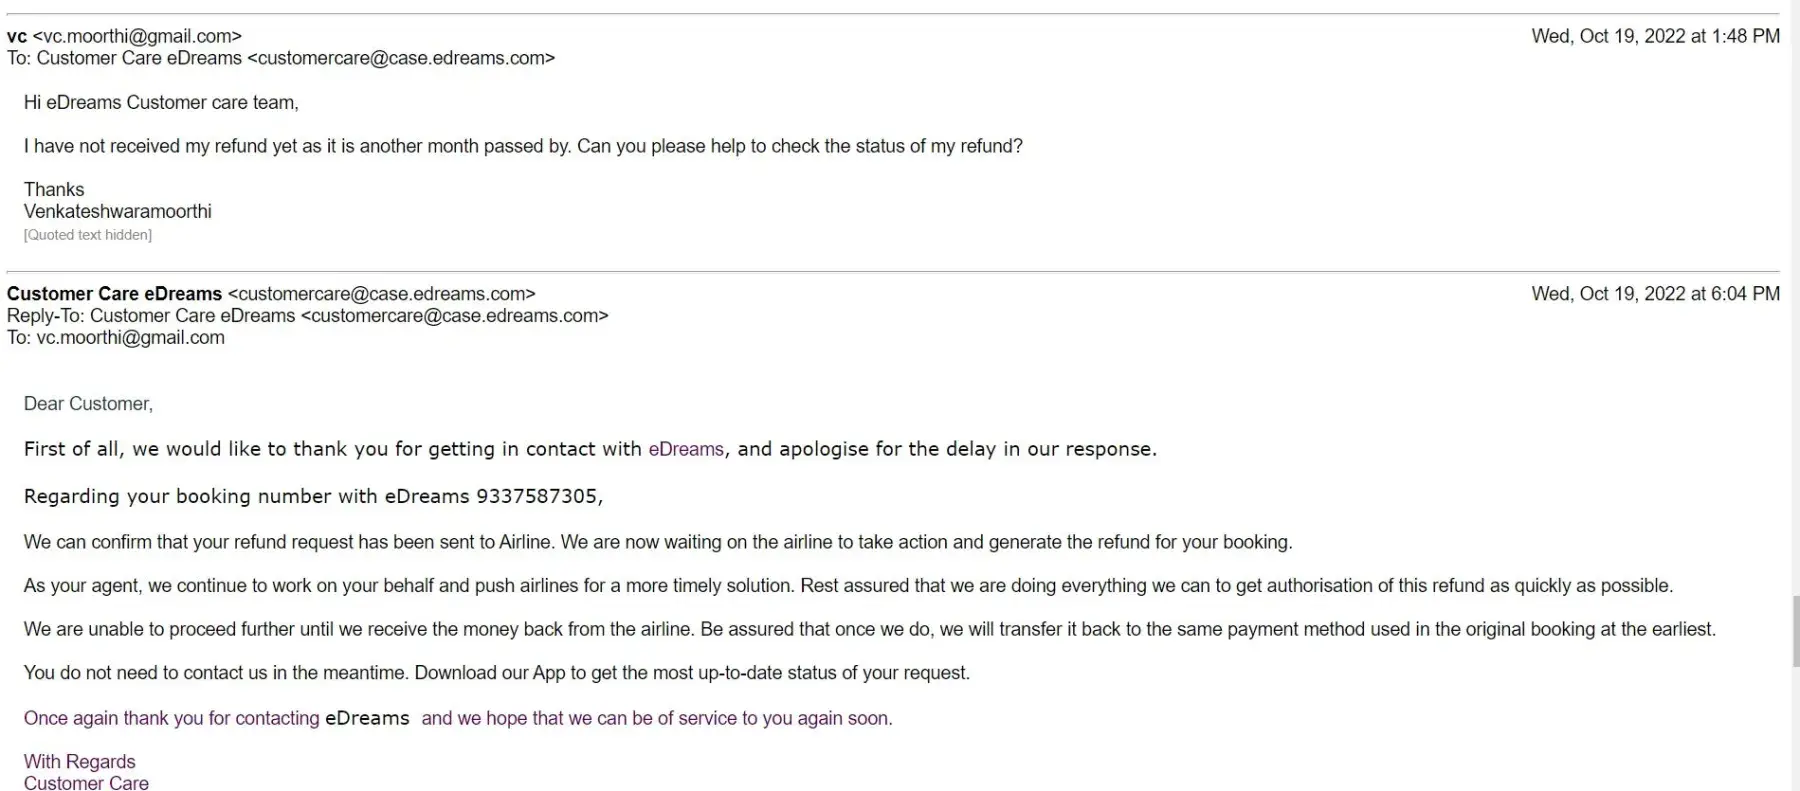Click the "Hi eDreams Customer care team," greeting
The height and width of the screenshot is (791, 1800).
pos(161,102)
